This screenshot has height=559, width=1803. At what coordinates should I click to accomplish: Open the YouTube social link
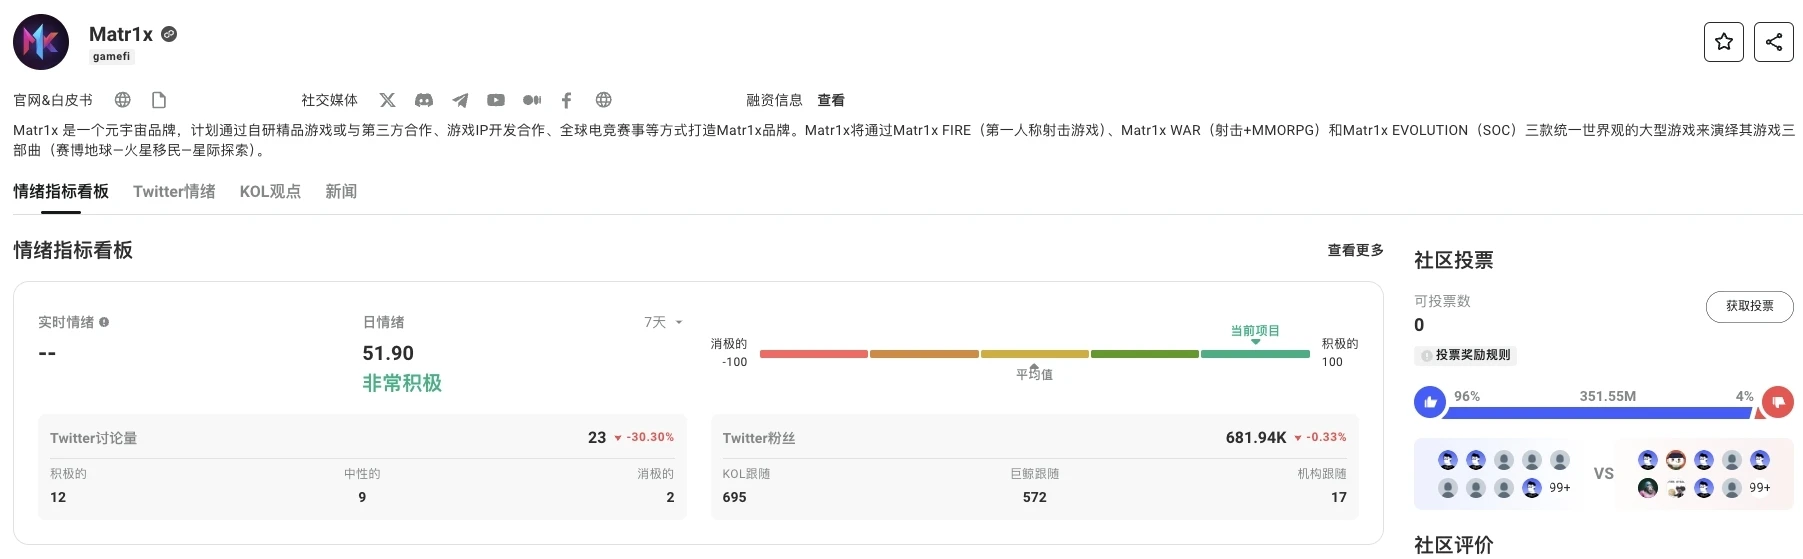coord(496,100)
